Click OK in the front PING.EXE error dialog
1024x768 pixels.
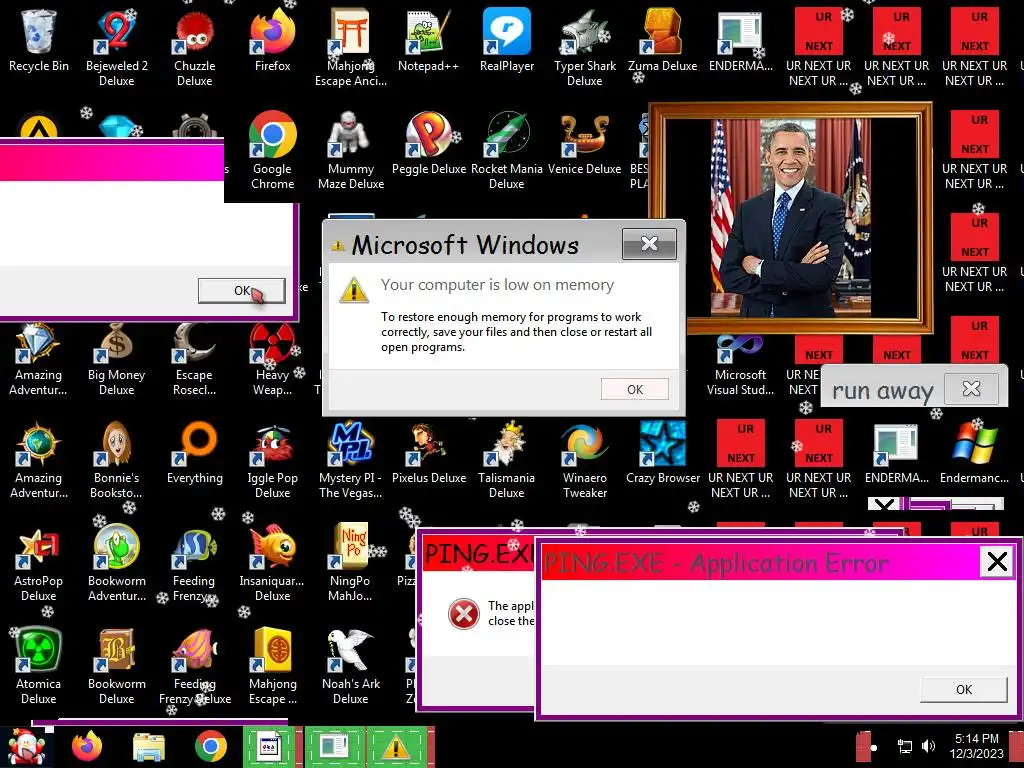964,690
